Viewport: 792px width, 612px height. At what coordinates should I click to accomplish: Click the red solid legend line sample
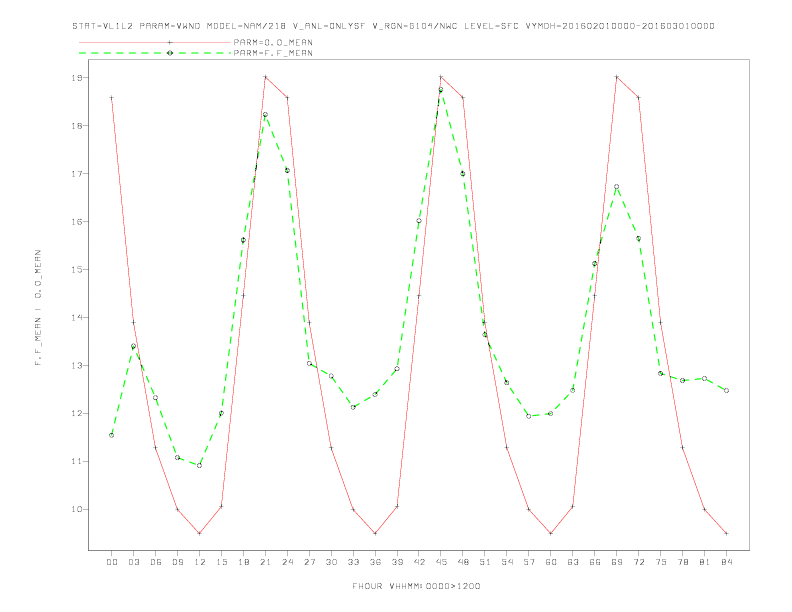155,42
